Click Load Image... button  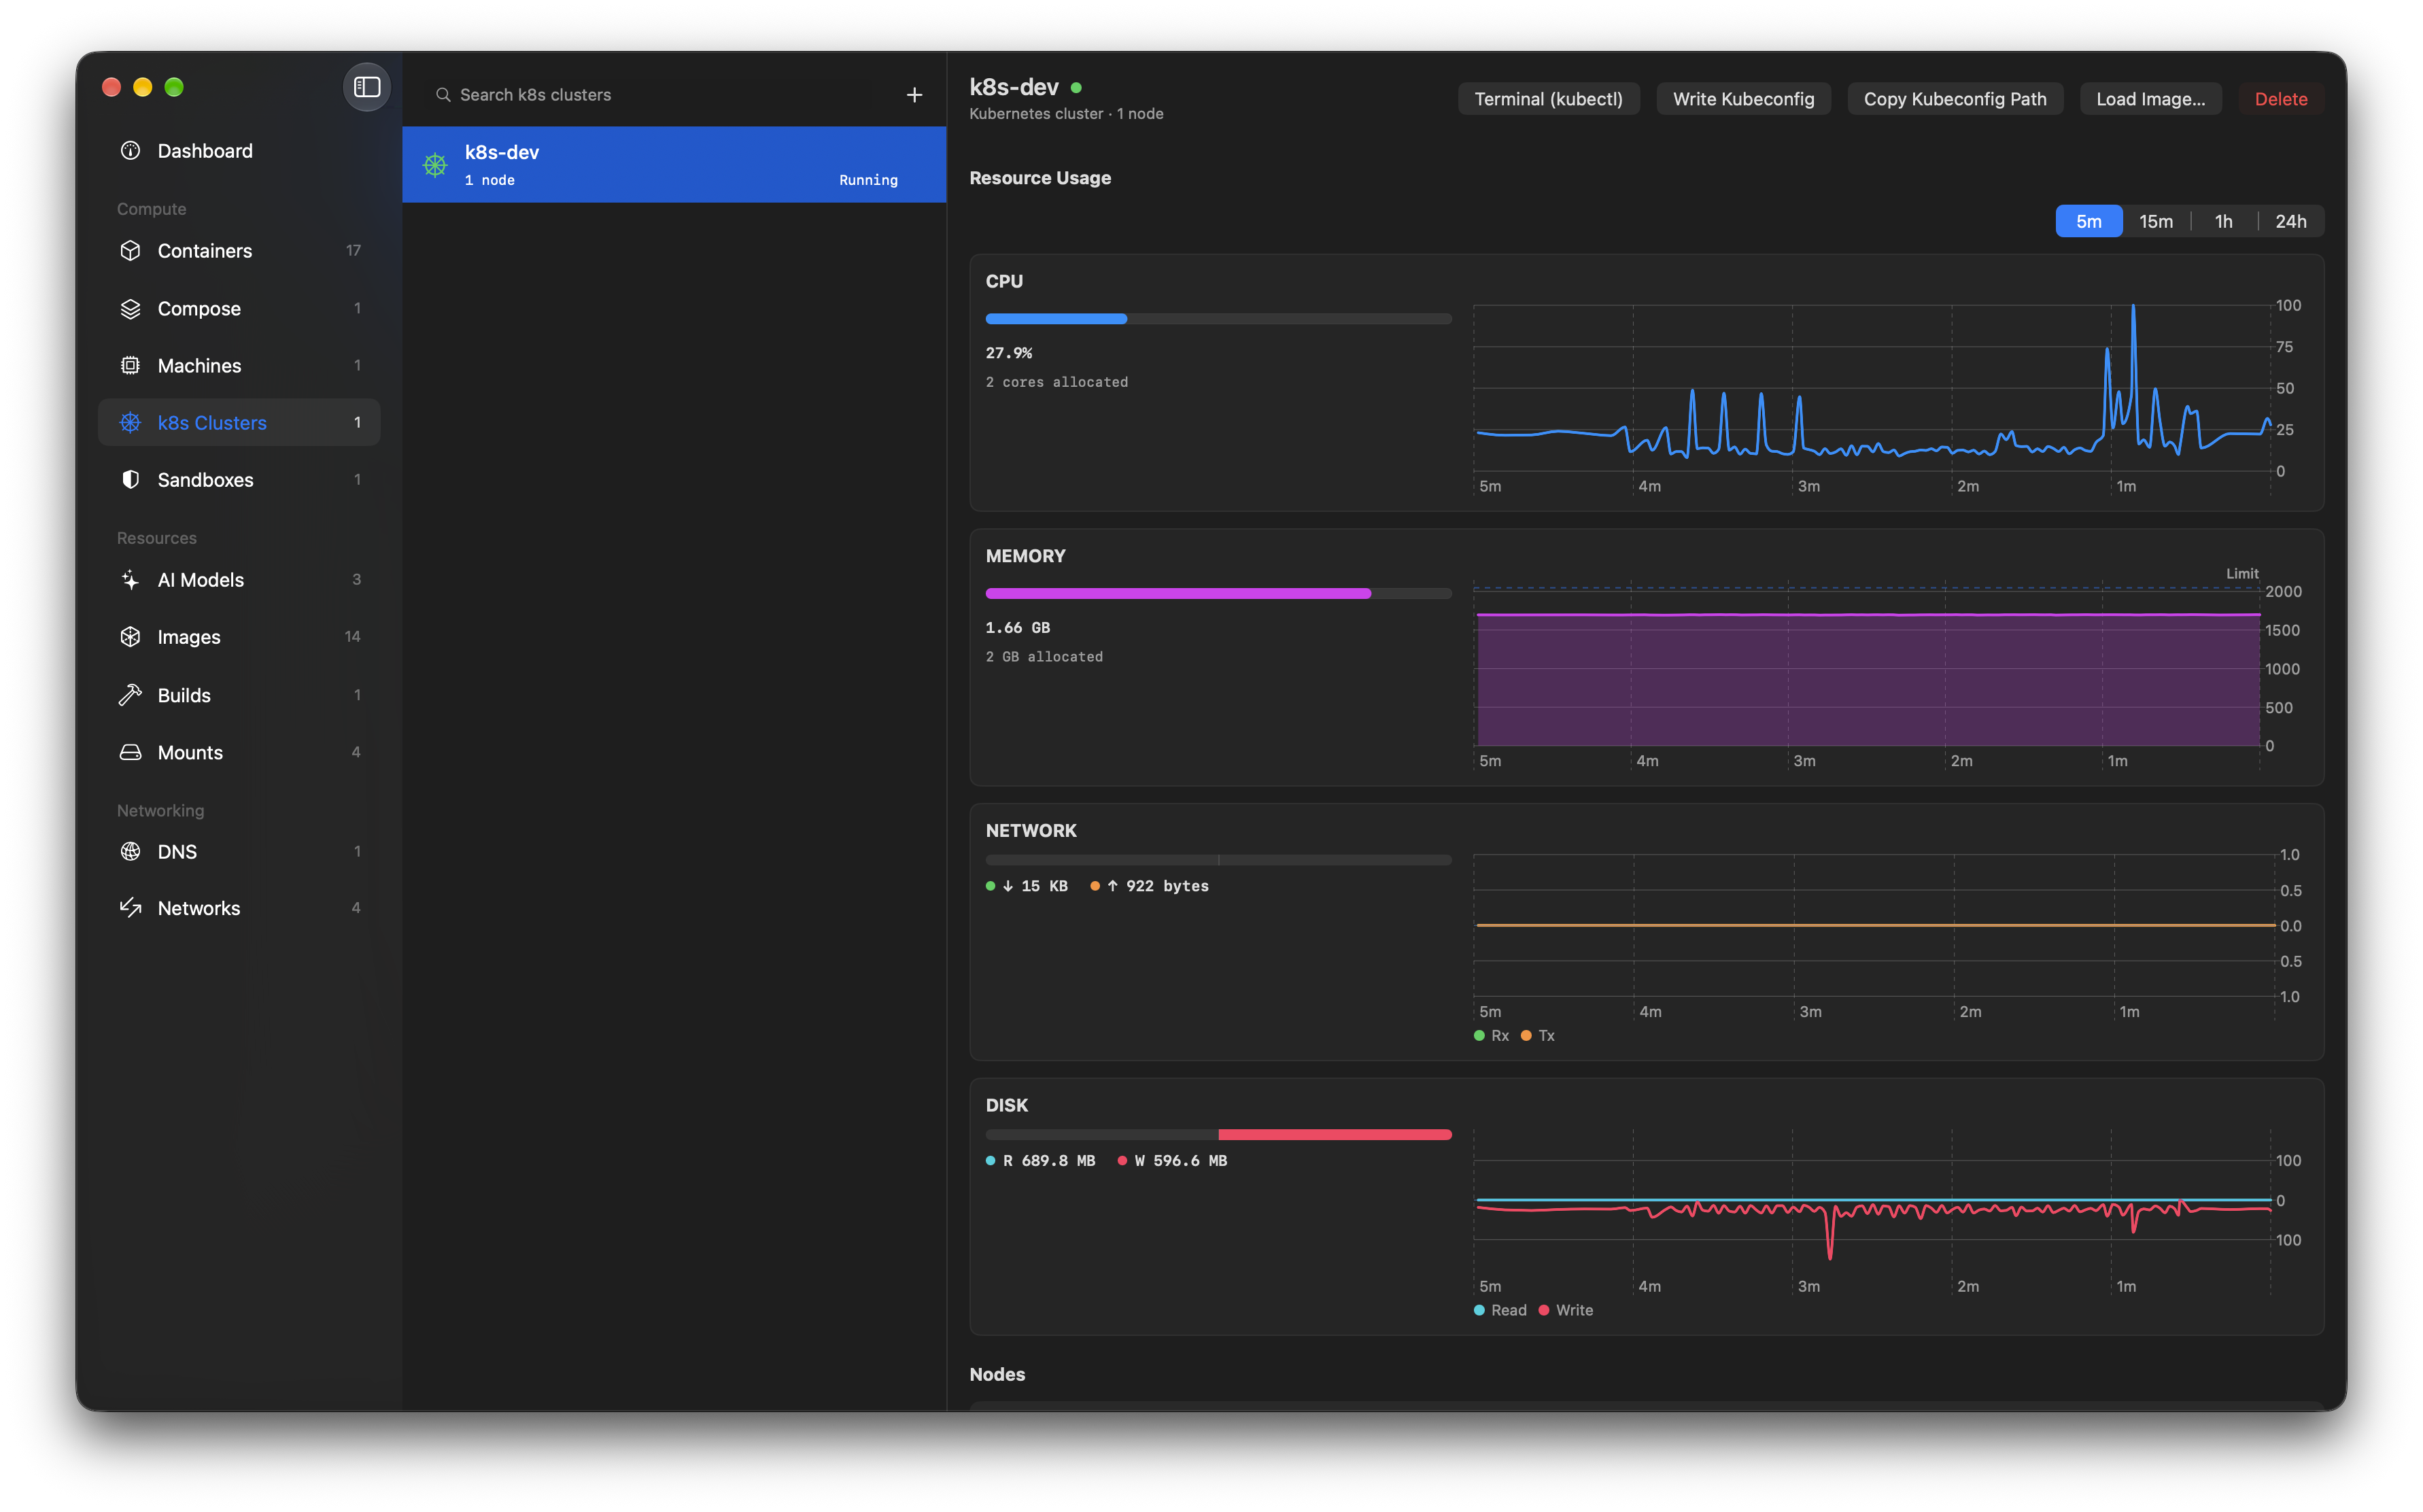click(x=2150, y=99)
